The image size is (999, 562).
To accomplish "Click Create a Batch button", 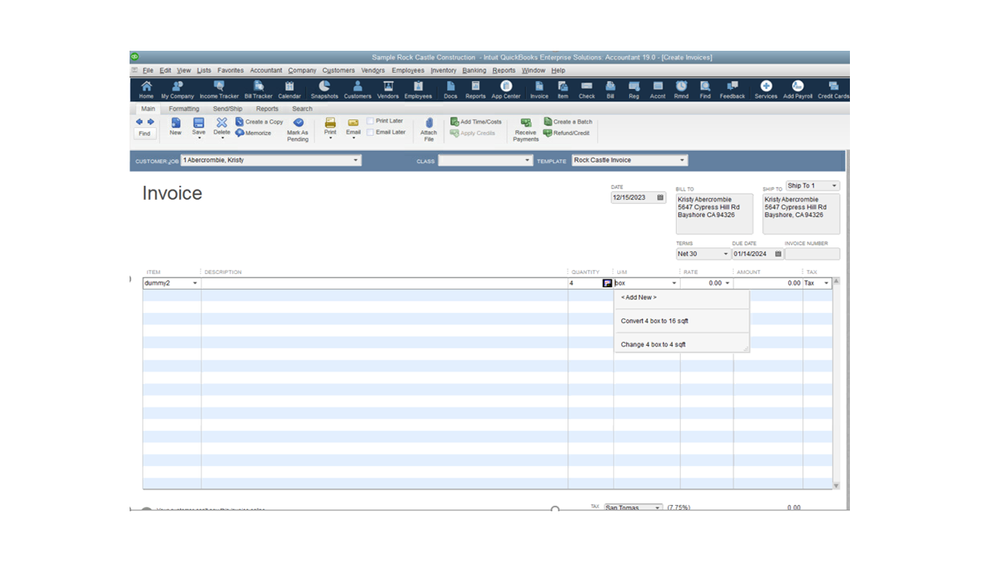I will 568,122.
